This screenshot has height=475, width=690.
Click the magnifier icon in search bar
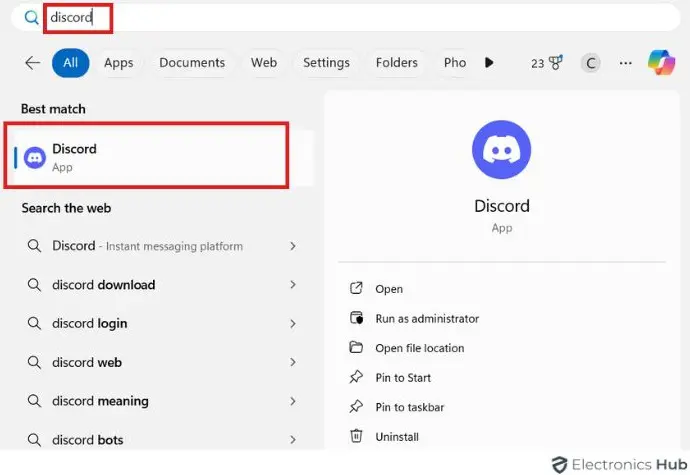point(31,18)
